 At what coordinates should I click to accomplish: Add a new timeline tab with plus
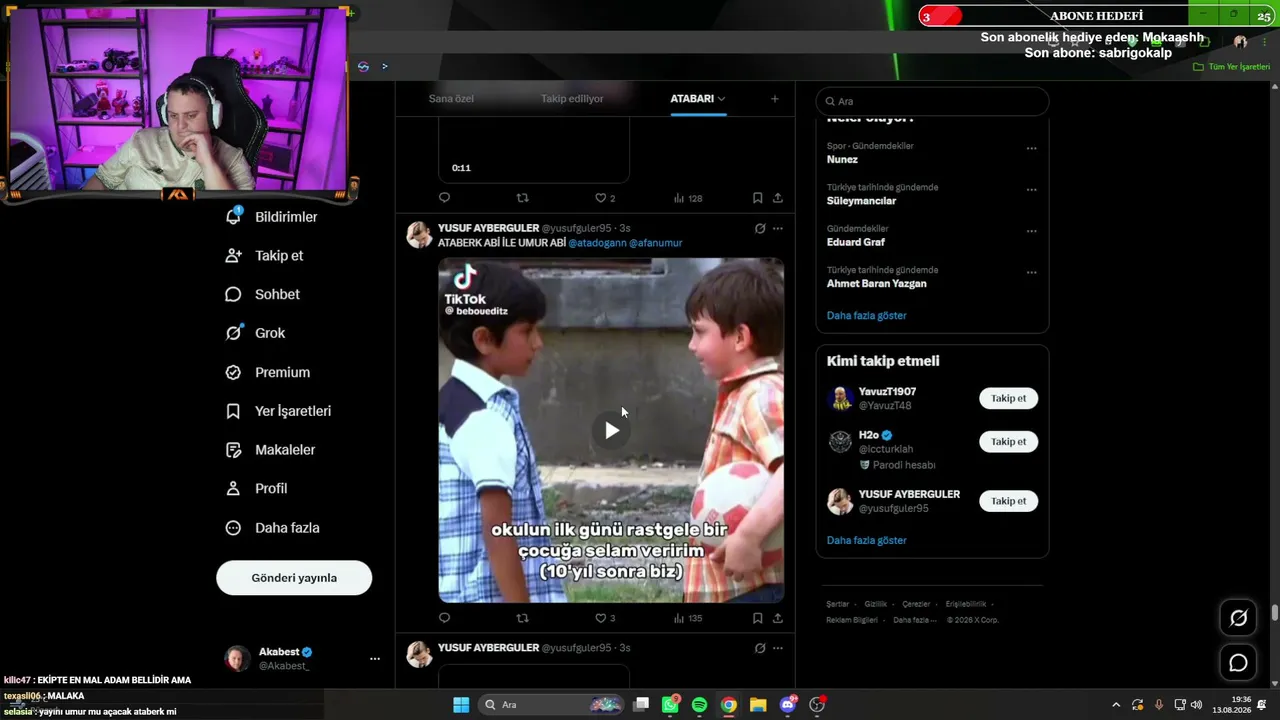point(774,99)
